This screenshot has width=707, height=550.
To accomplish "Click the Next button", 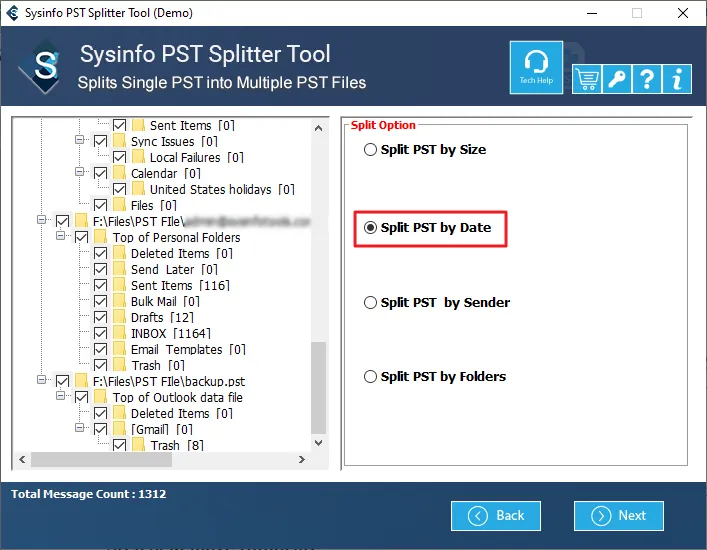I will (619, 516).
